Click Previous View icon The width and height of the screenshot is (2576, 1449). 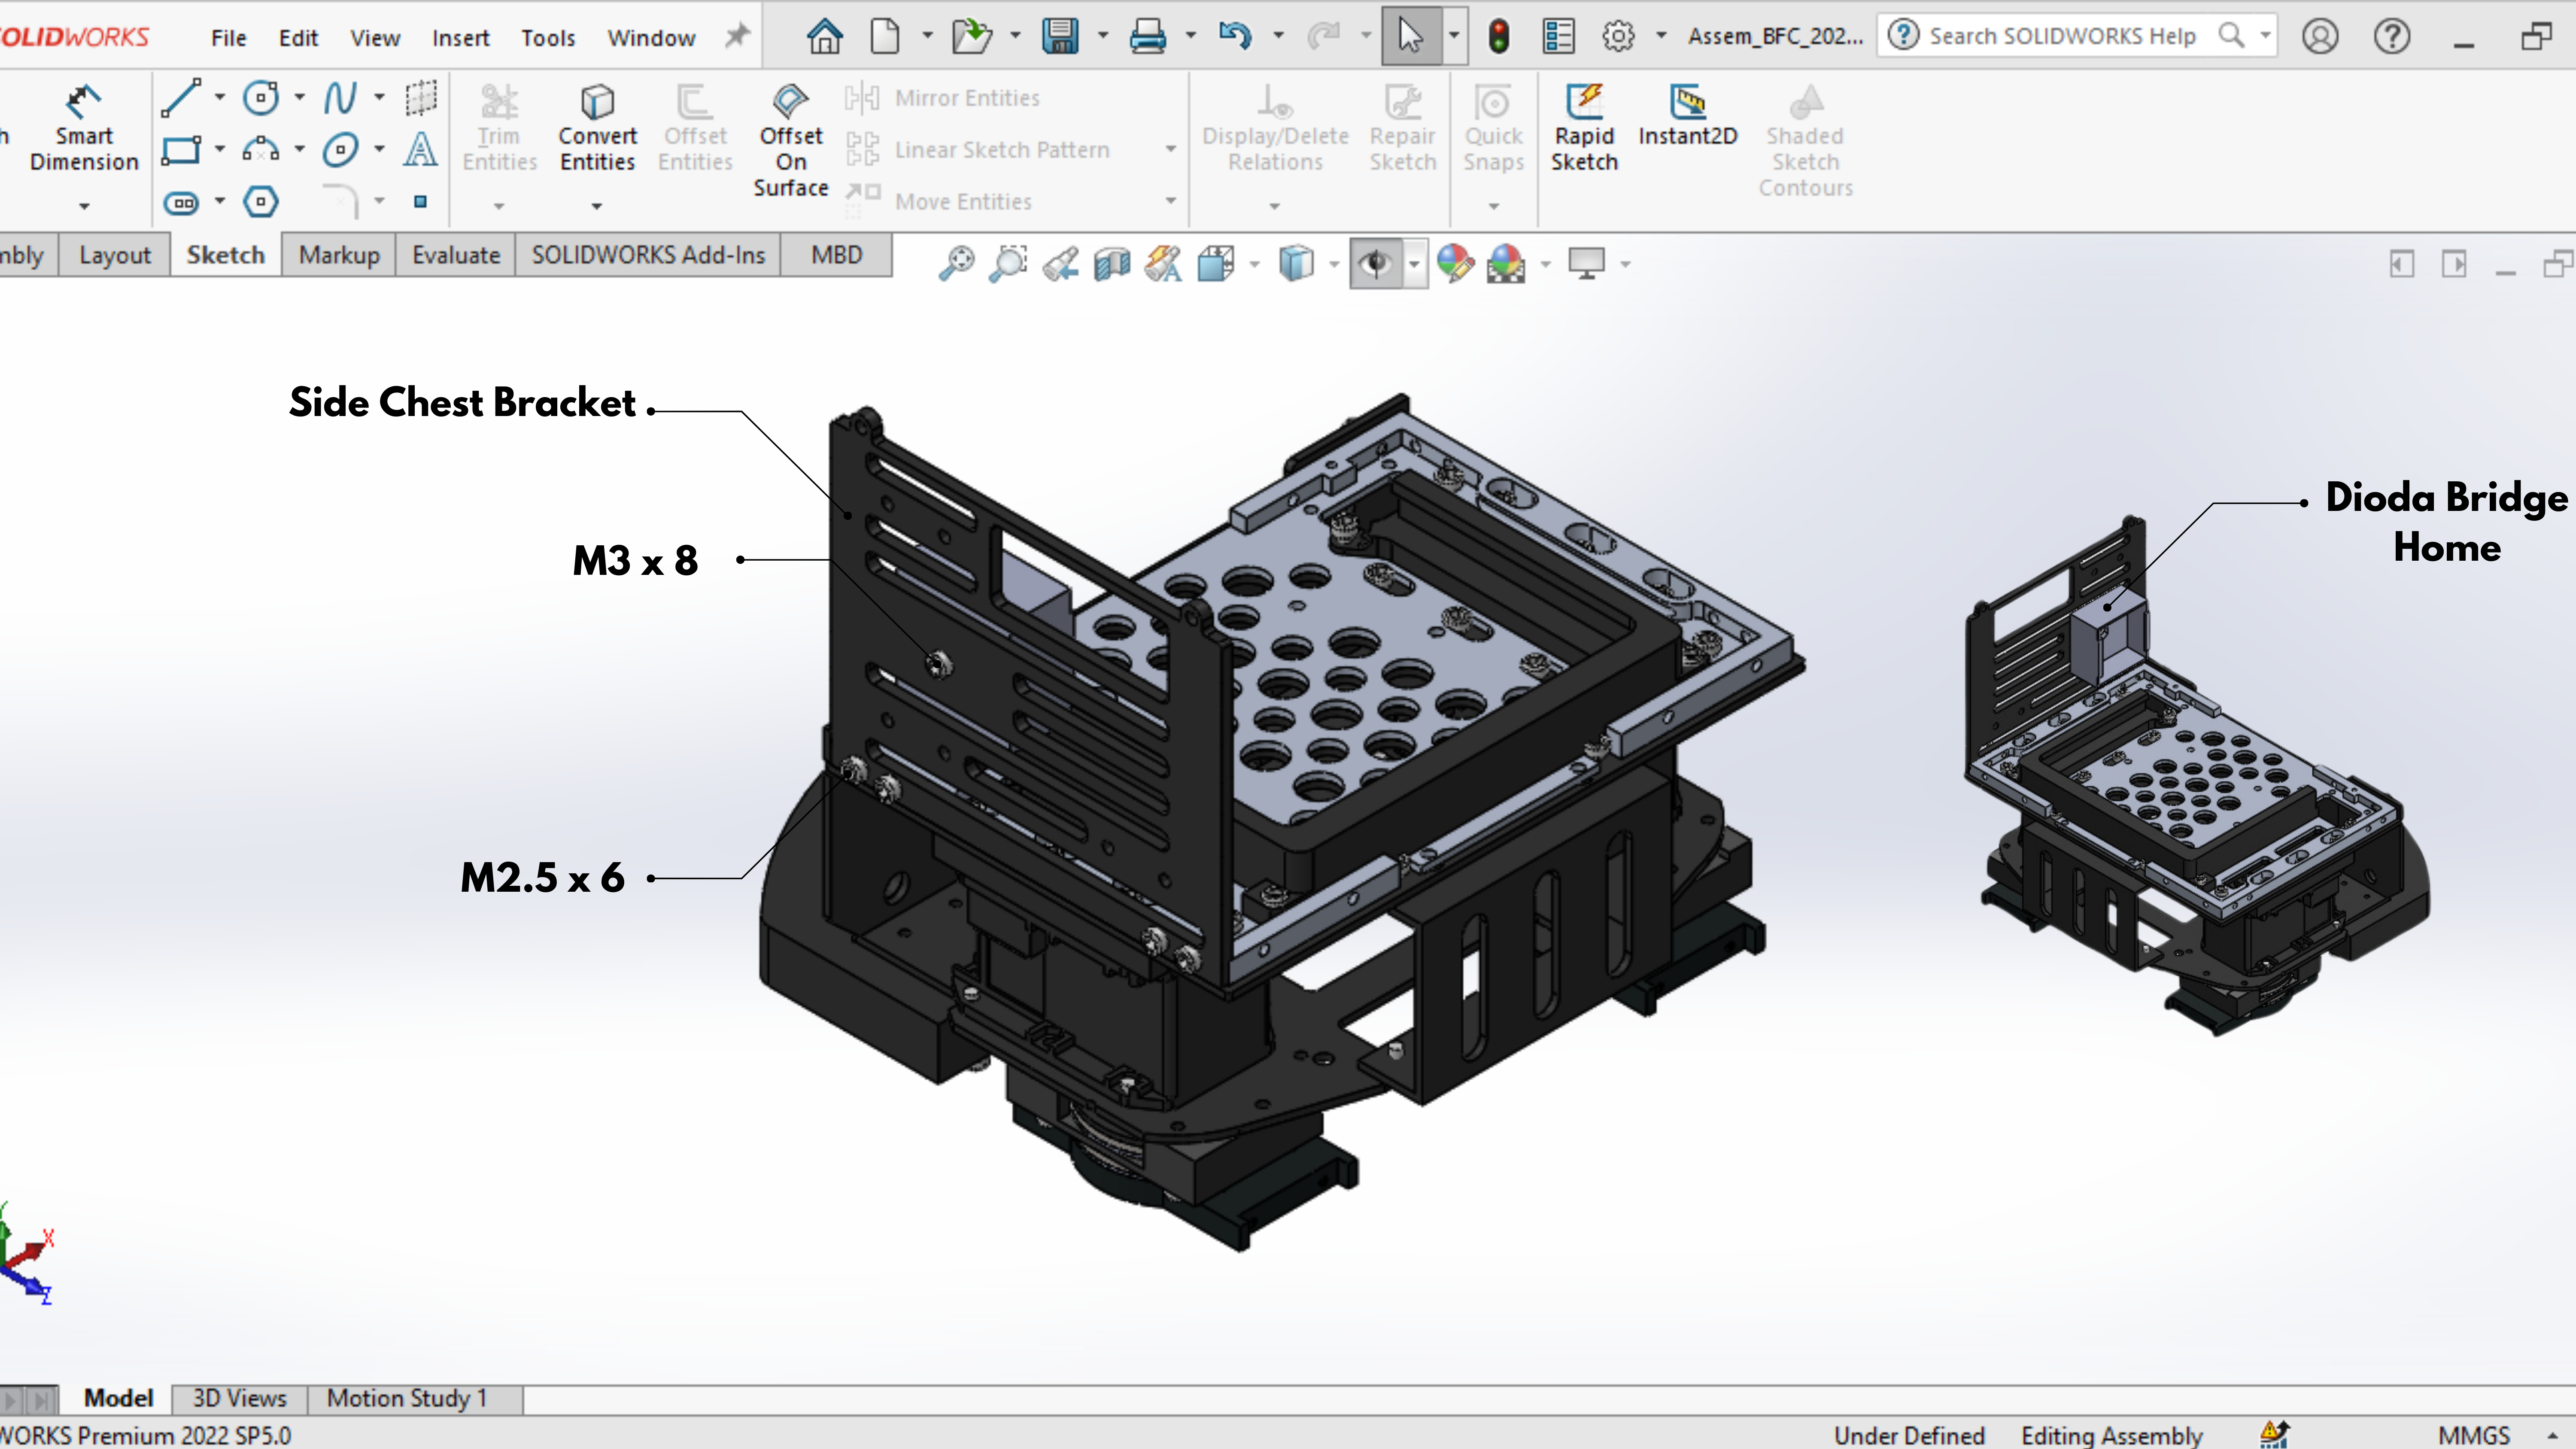click(1060, 264)
